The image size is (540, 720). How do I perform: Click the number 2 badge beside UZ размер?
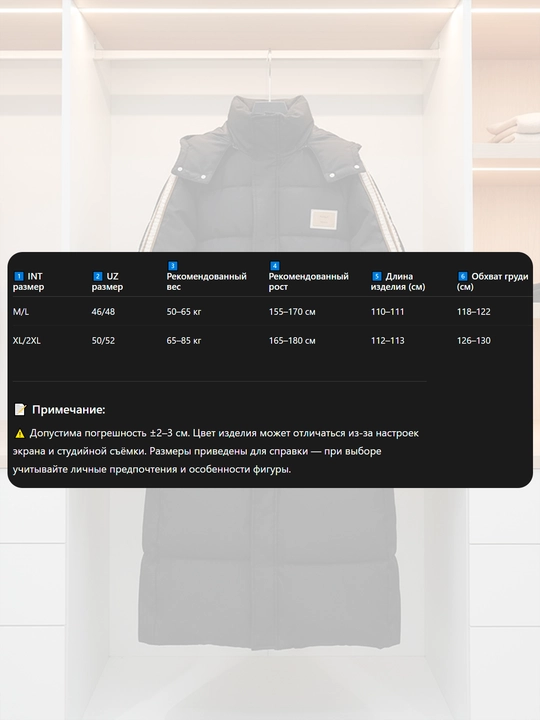(x=98, y=276)
